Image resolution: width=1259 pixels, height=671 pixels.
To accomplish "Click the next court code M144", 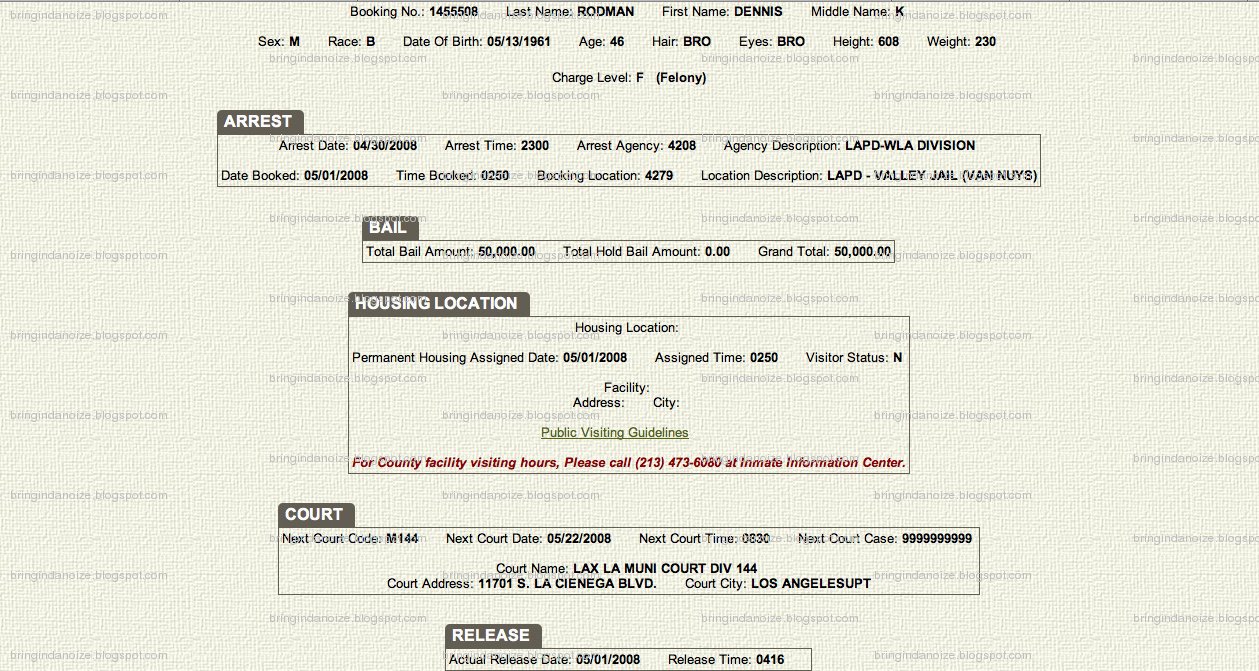I will pyautogui.click(x=402, y=539).
